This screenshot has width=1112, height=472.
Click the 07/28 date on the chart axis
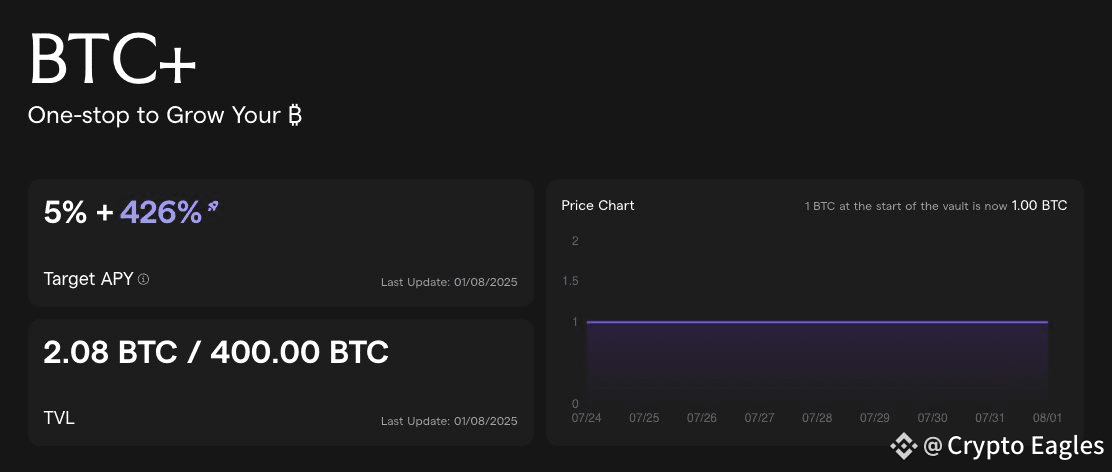point(817,418)
